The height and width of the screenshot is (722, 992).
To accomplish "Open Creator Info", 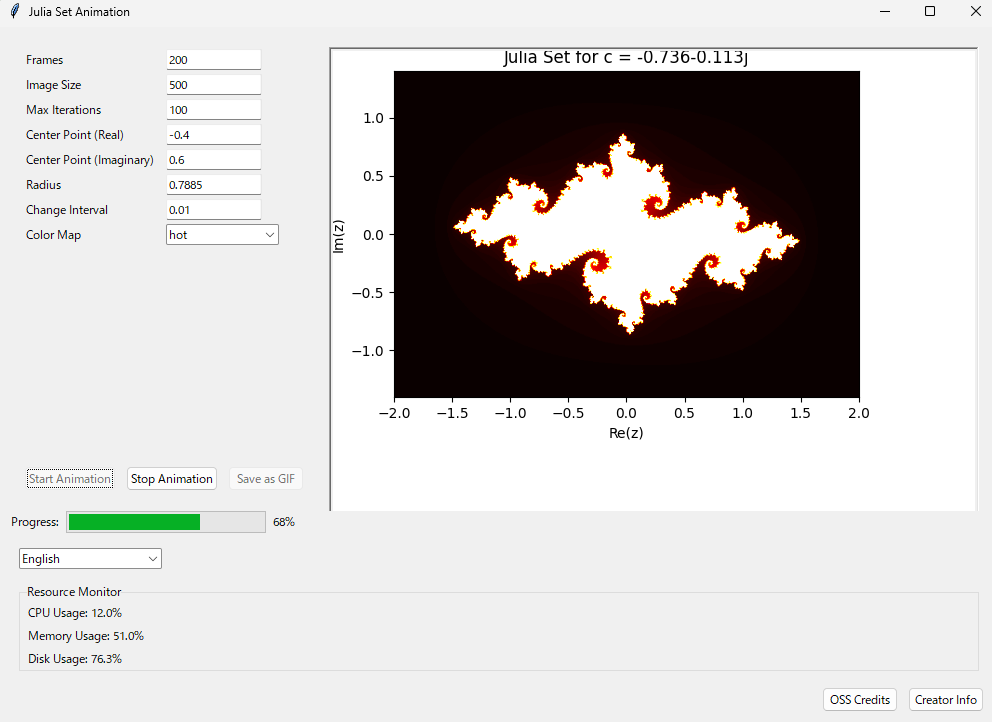I will [945, 699].
